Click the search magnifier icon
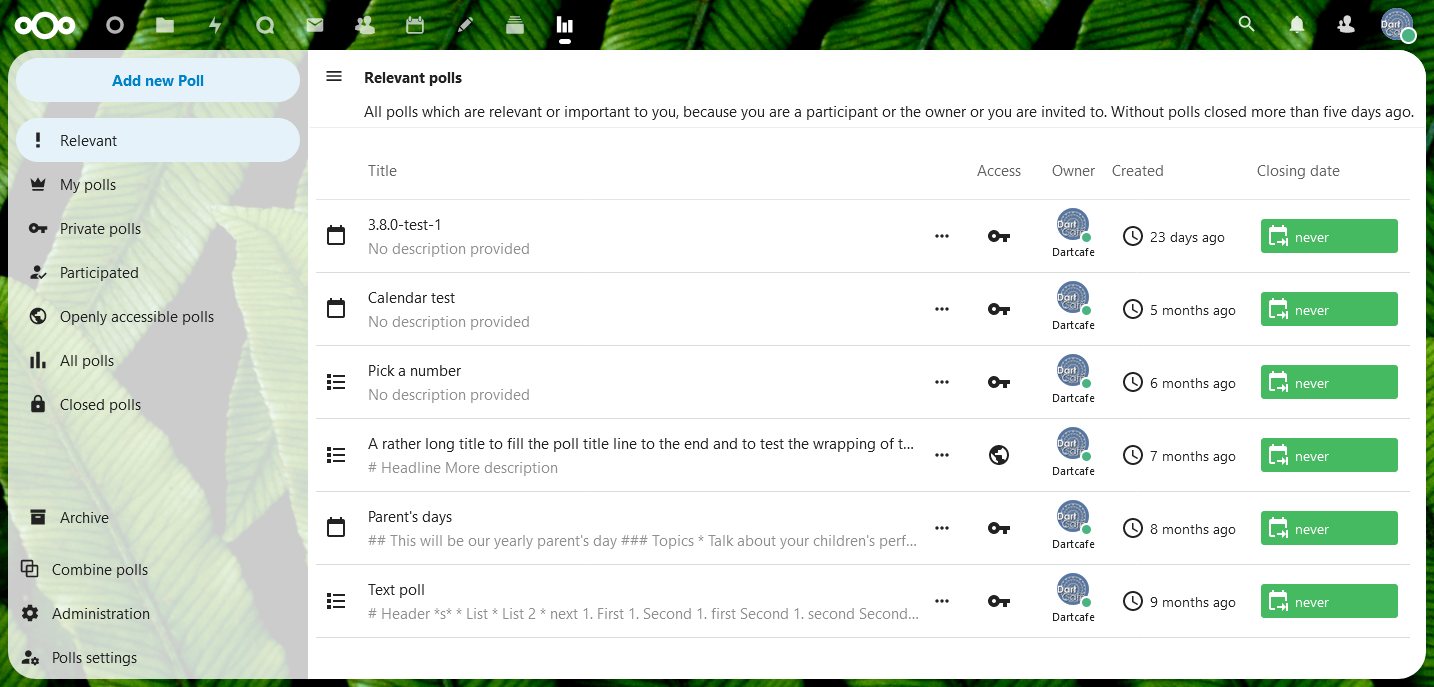Viewport: 1434px width, 687px height. (1246, 24)
